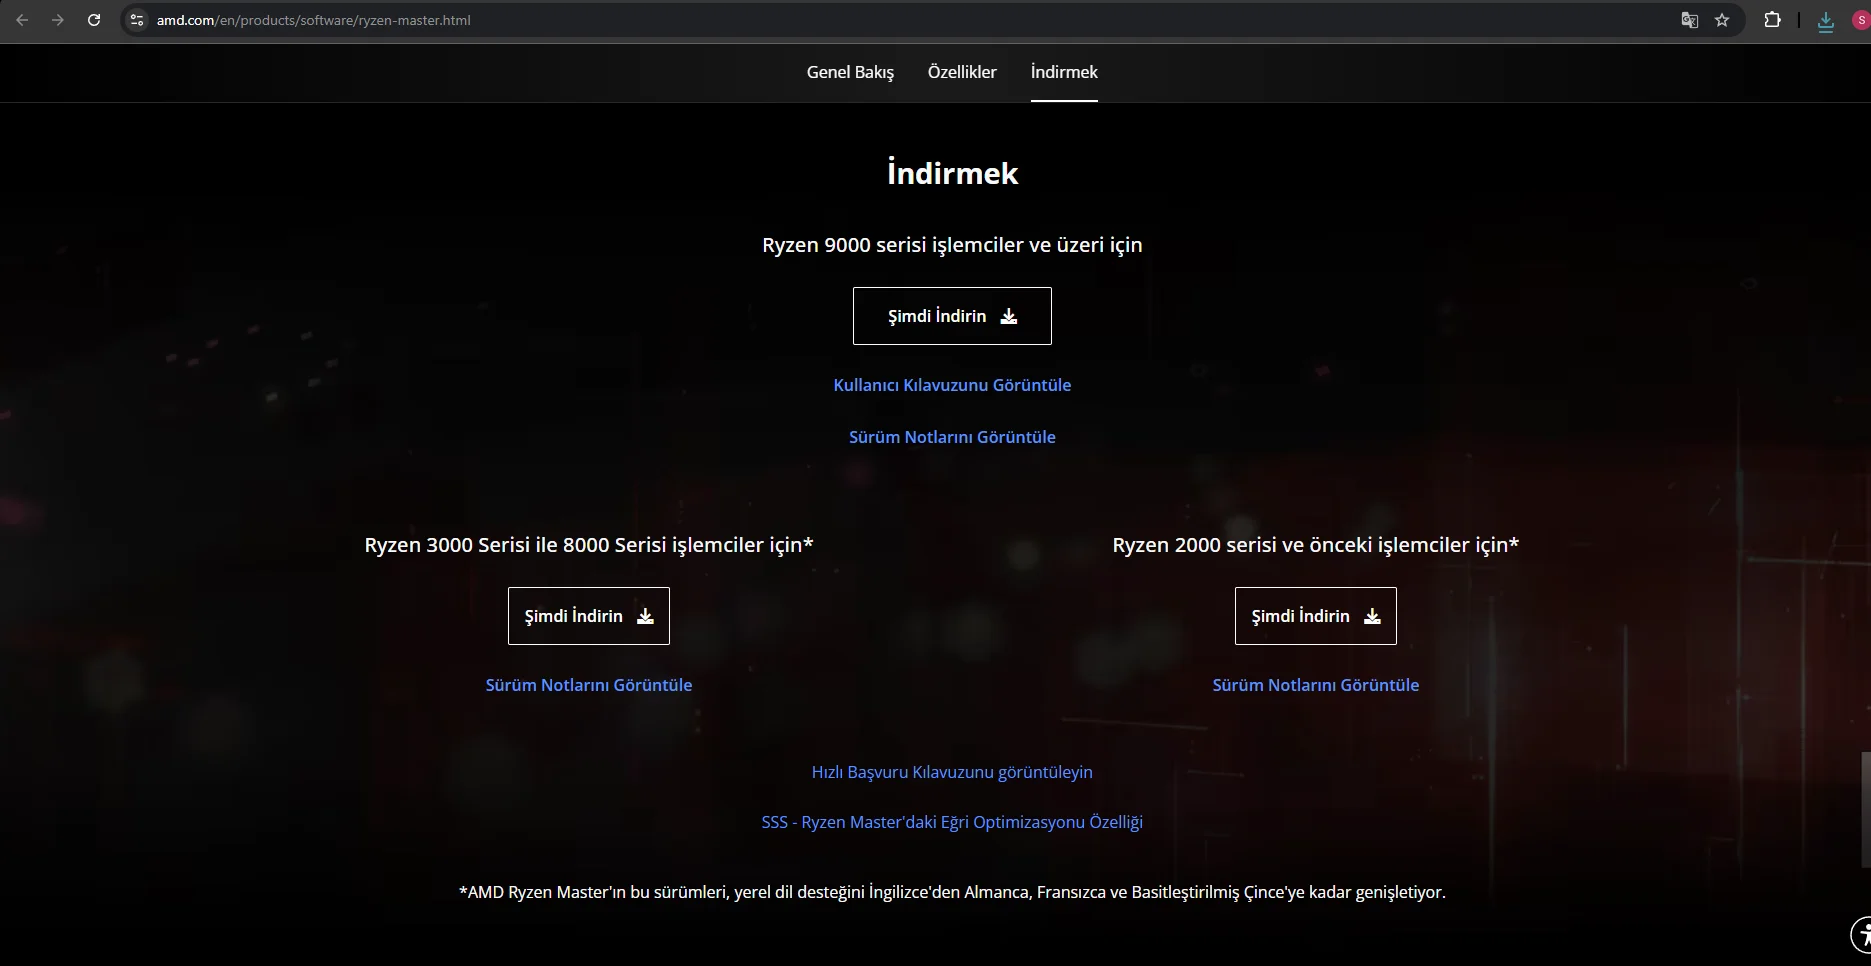Open Kullanıcı Kılavuzunu Görüntüle link
The height and width of the screenshot is (966, 1871).
[952, 385]
